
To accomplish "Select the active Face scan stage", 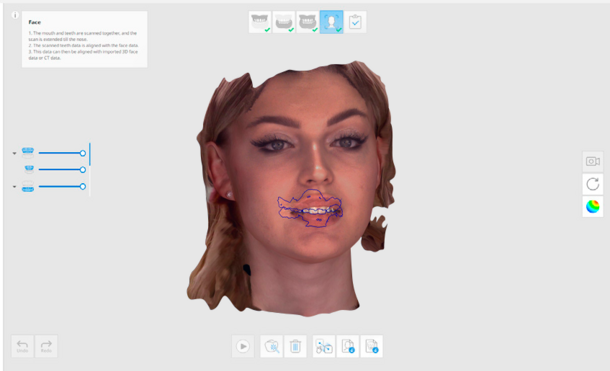I will (331, 22).
